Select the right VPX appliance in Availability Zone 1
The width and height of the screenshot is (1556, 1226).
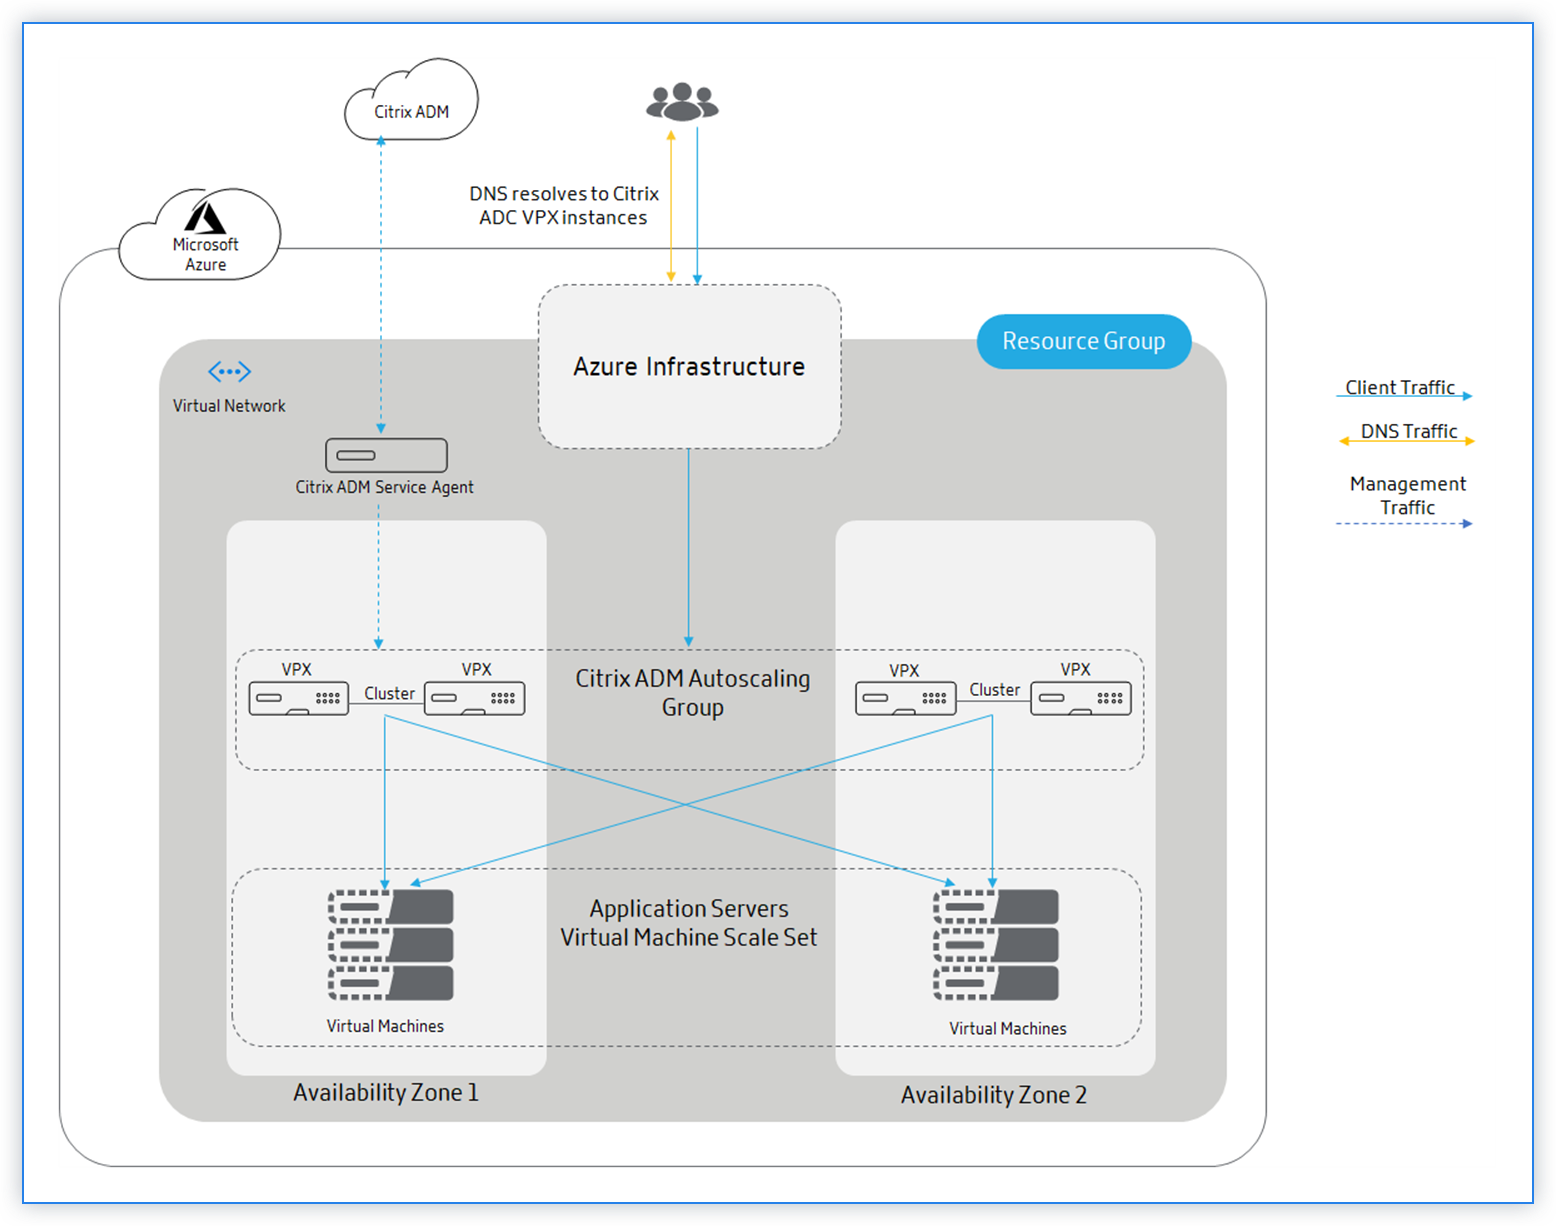pos(474,698)
